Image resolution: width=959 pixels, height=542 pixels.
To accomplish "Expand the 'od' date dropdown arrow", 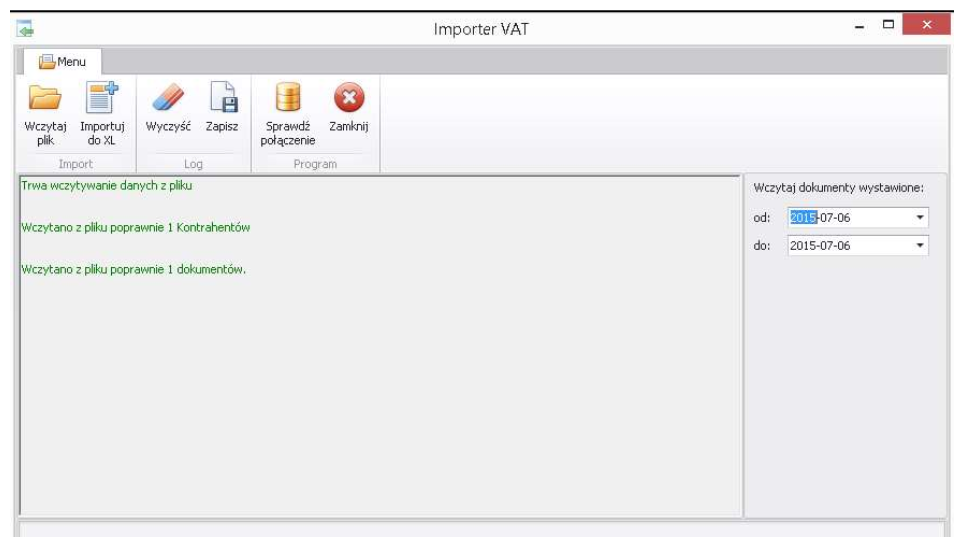I will 920,218.
